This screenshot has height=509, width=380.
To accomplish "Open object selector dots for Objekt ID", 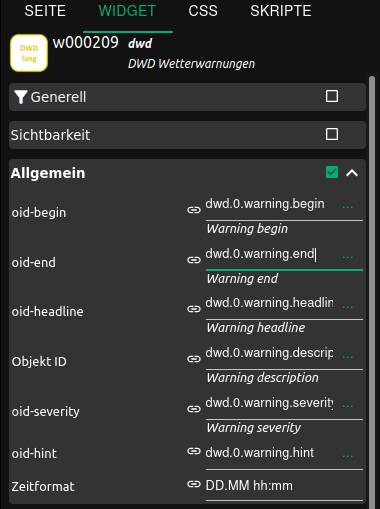I will tap(348, 356).
